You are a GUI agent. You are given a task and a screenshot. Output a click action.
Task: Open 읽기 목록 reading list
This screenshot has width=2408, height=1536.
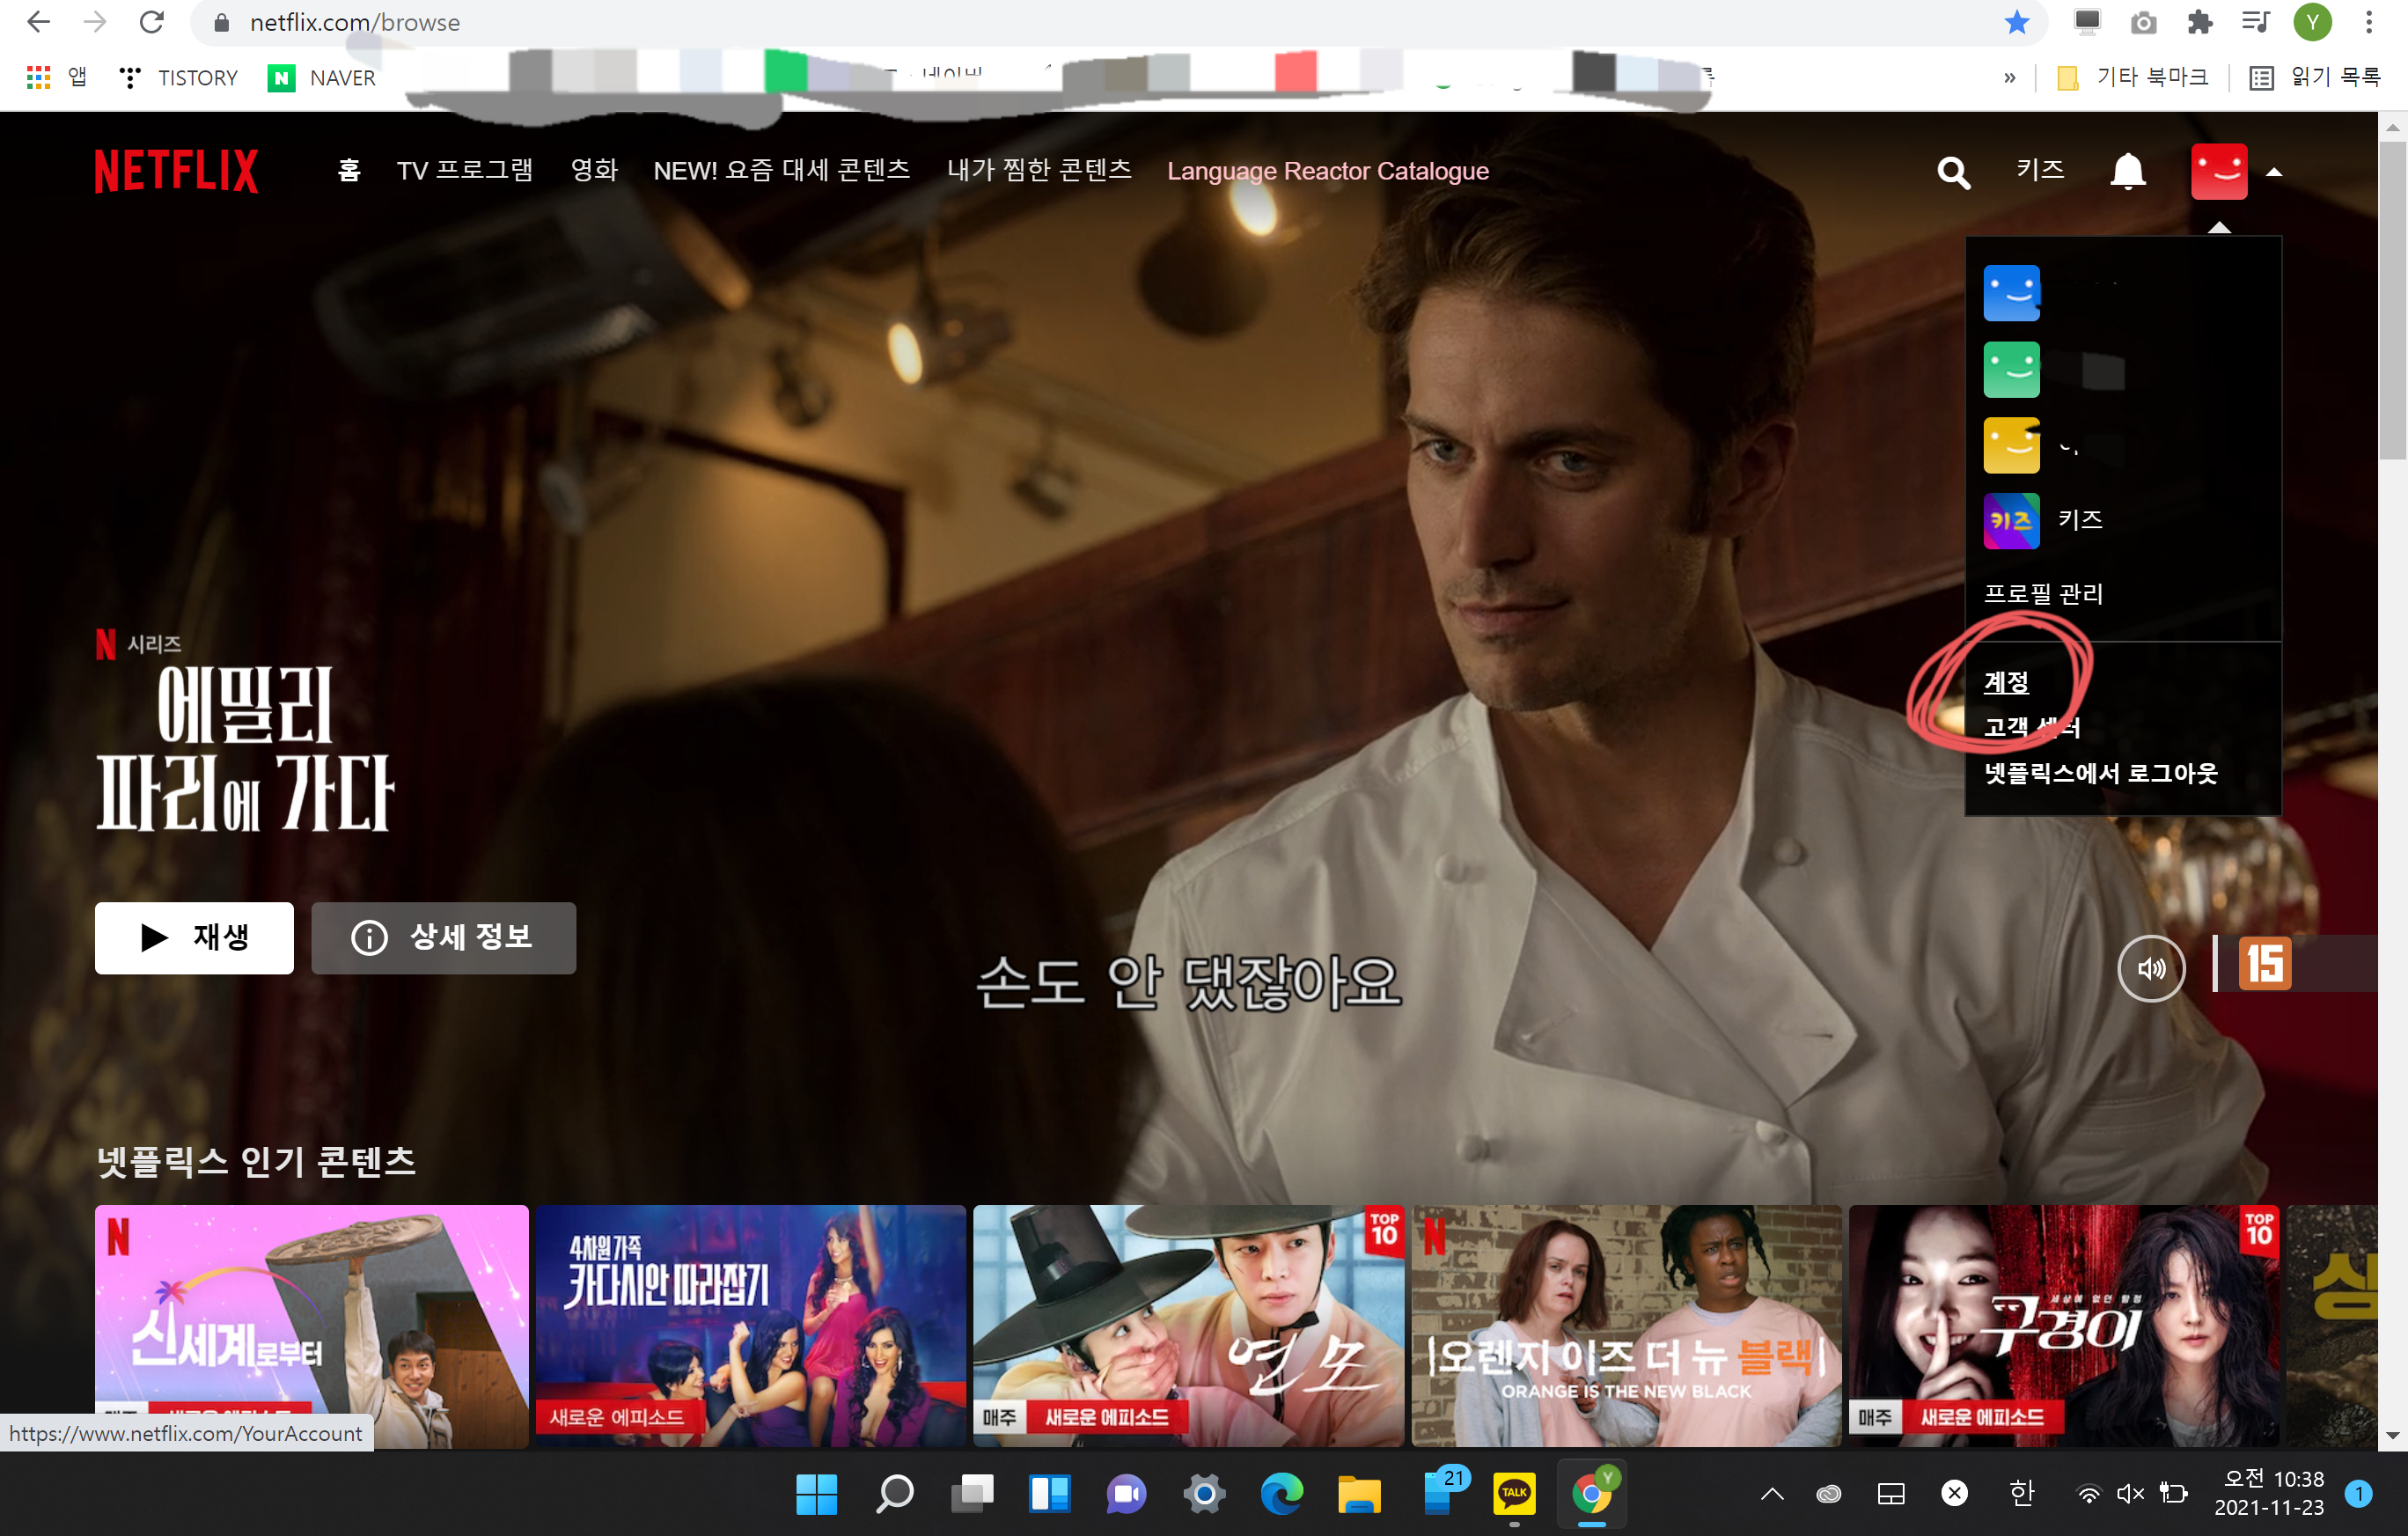click(2315, 77)
